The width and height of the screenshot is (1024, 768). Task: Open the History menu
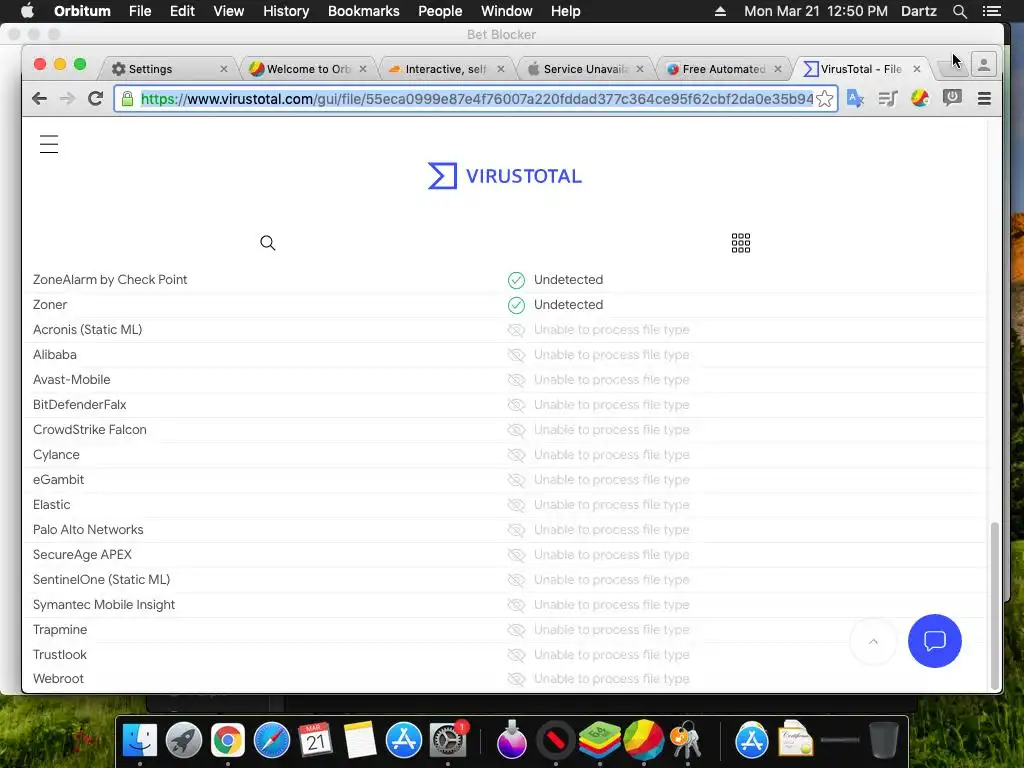286,11
